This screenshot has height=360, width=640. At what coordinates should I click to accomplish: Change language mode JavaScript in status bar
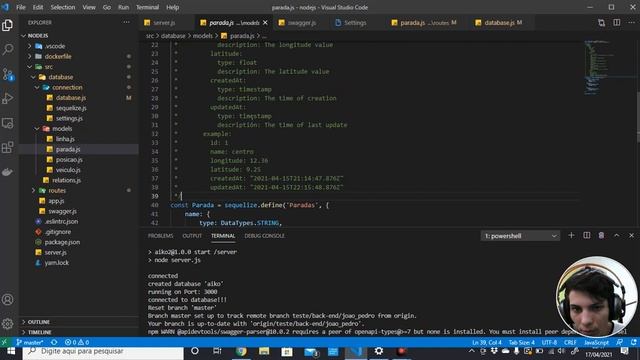(596, 342)
